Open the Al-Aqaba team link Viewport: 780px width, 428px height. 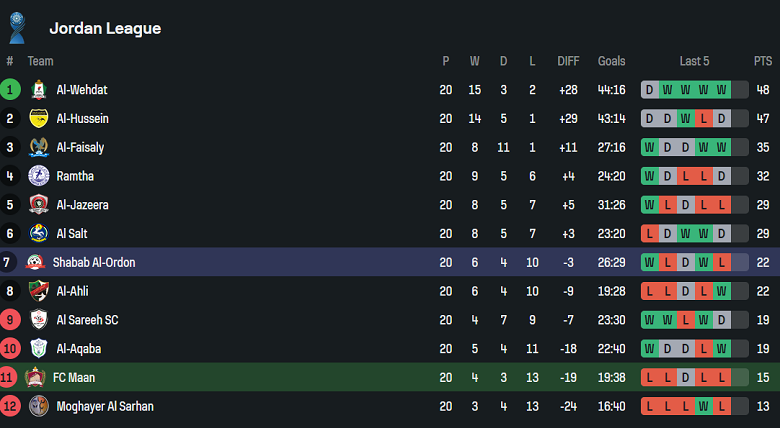click(78, 349)
